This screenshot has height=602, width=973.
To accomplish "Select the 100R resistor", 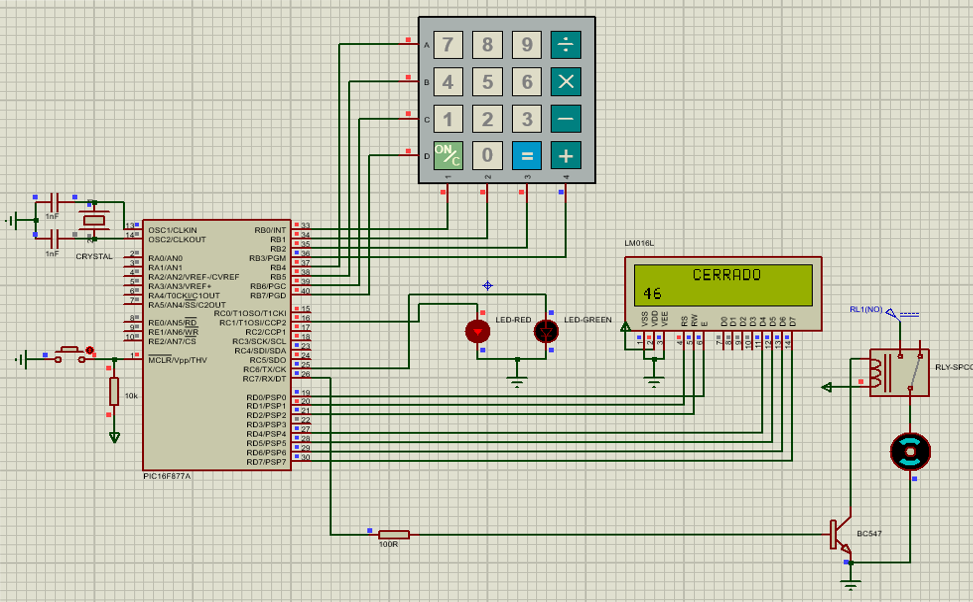I will 393,534.
